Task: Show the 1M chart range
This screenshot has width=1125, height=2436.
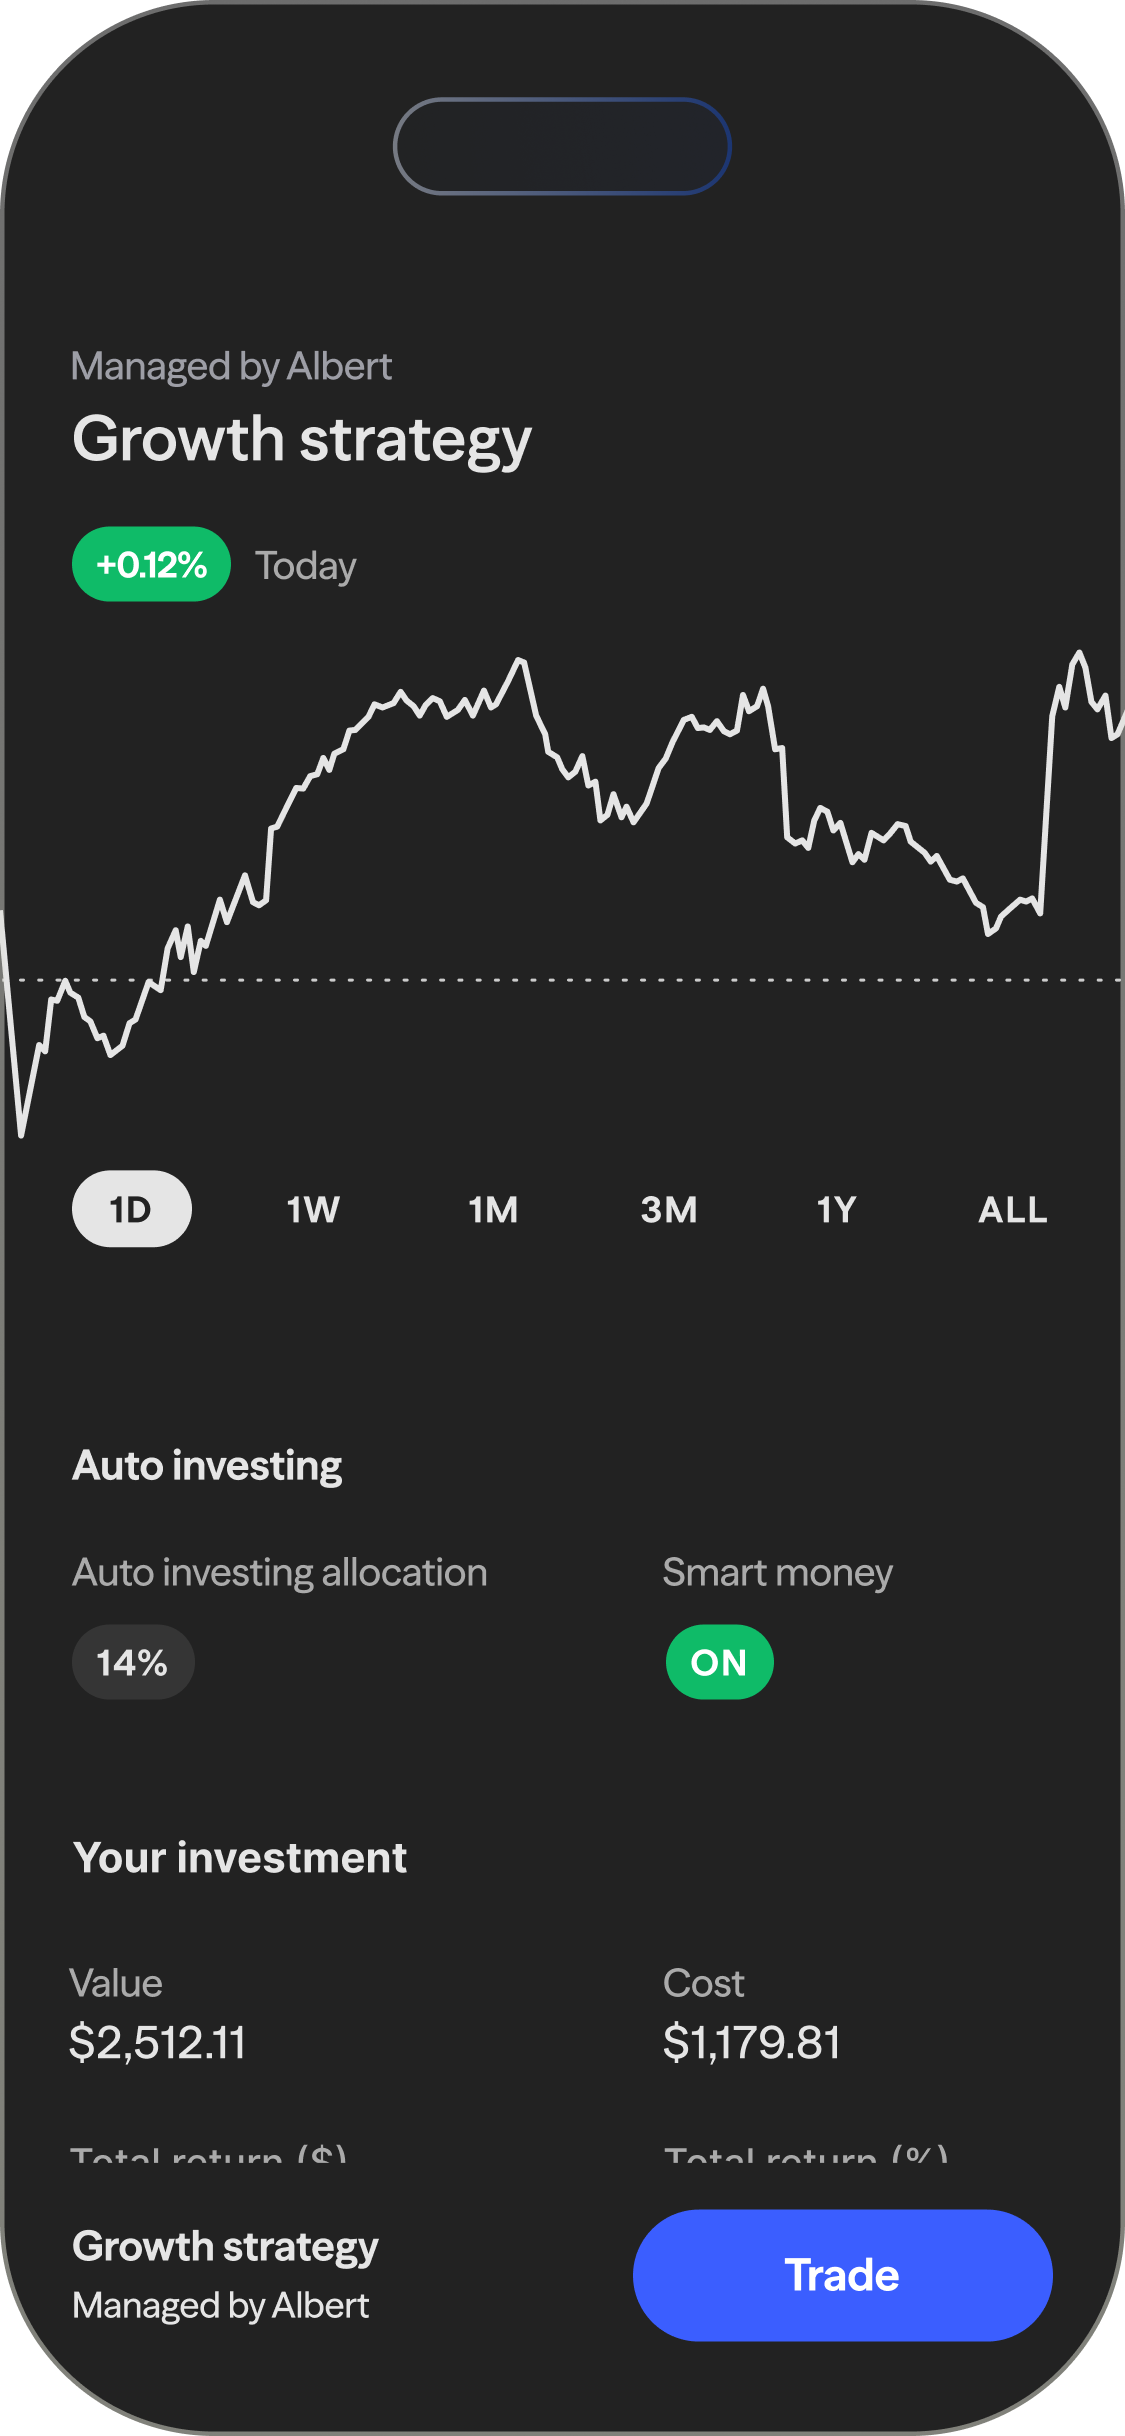Action: pyautogui.click(x=493, y=1210)
